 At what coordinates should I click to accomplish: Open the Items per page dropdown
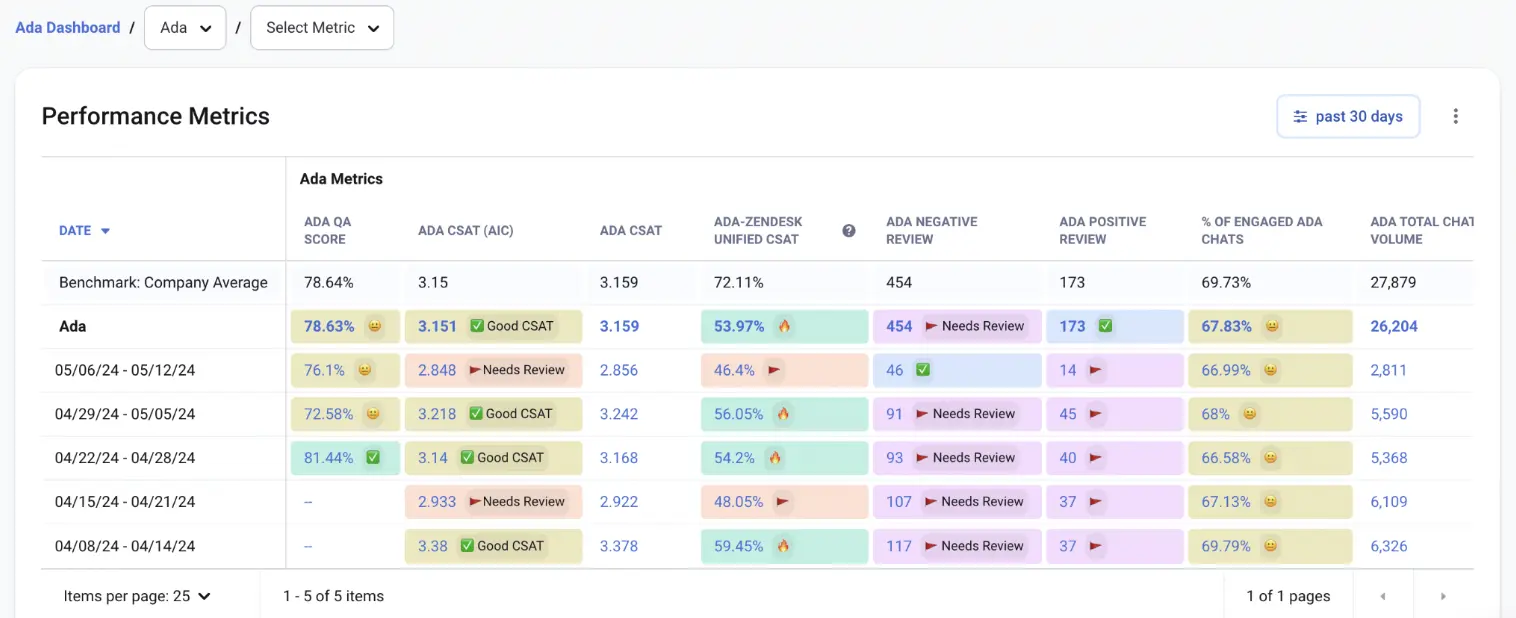coord(137,596)
